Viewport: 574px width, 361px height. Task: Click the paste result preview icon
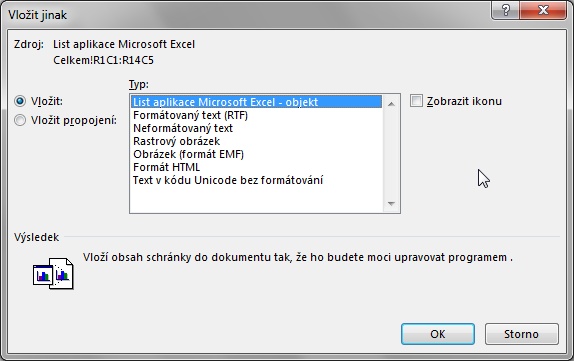click(x=53, y=274)
